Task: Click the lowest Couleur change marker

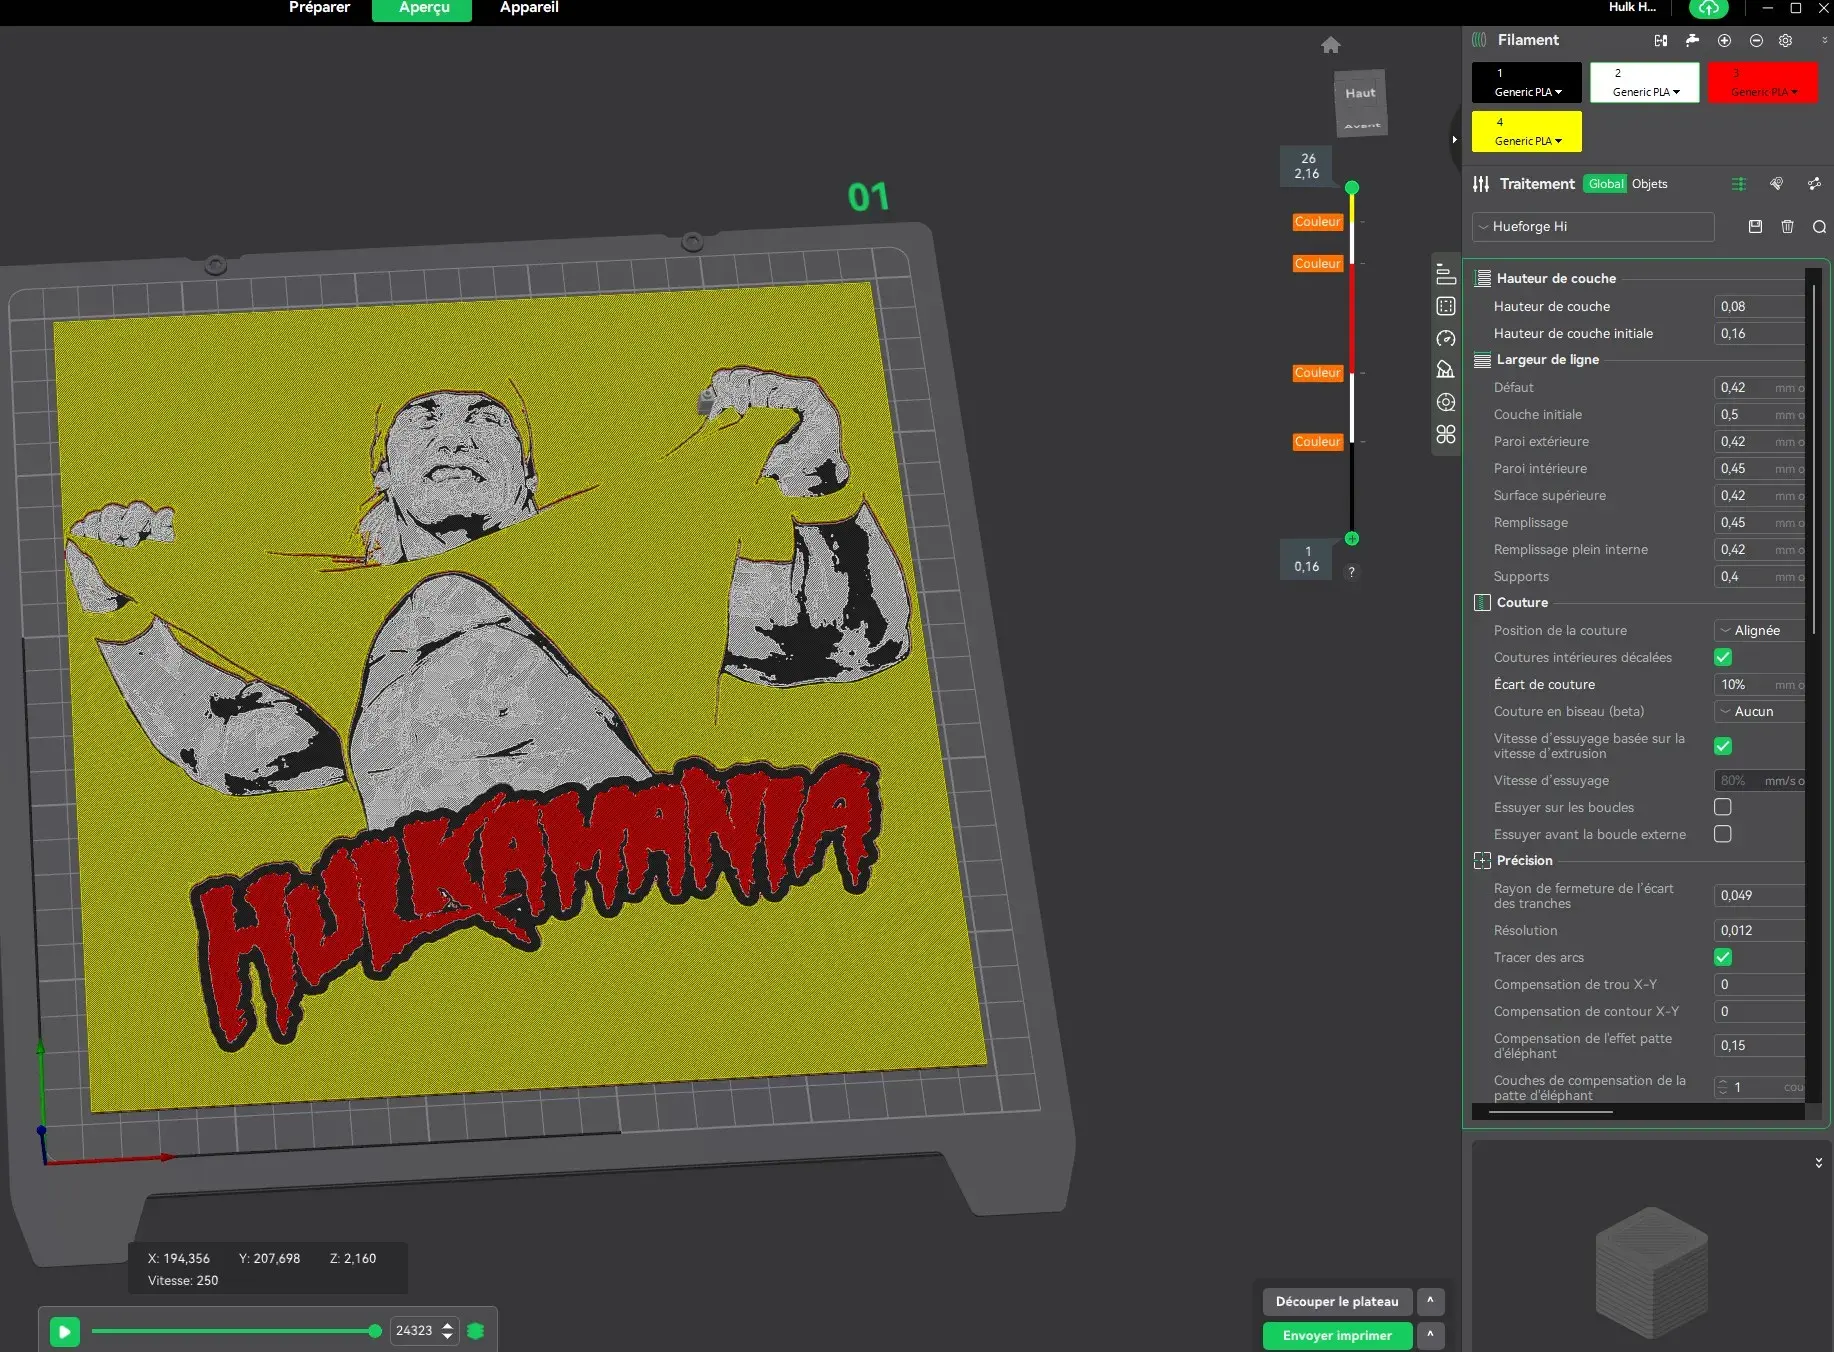Action: point(1318,442)
